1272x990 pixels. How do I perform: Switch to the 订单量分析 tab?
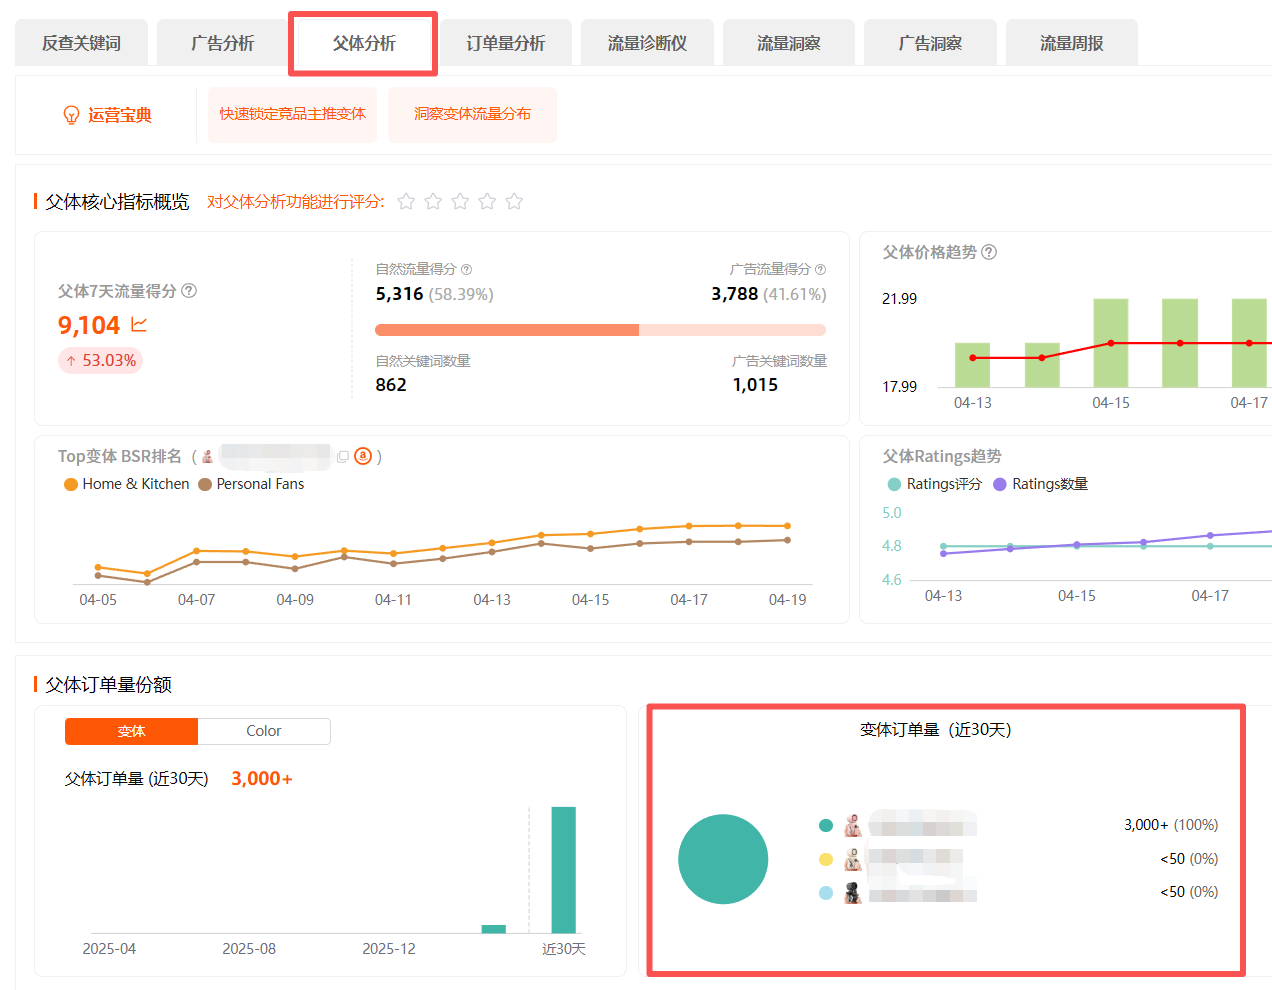tap(506, 43)
